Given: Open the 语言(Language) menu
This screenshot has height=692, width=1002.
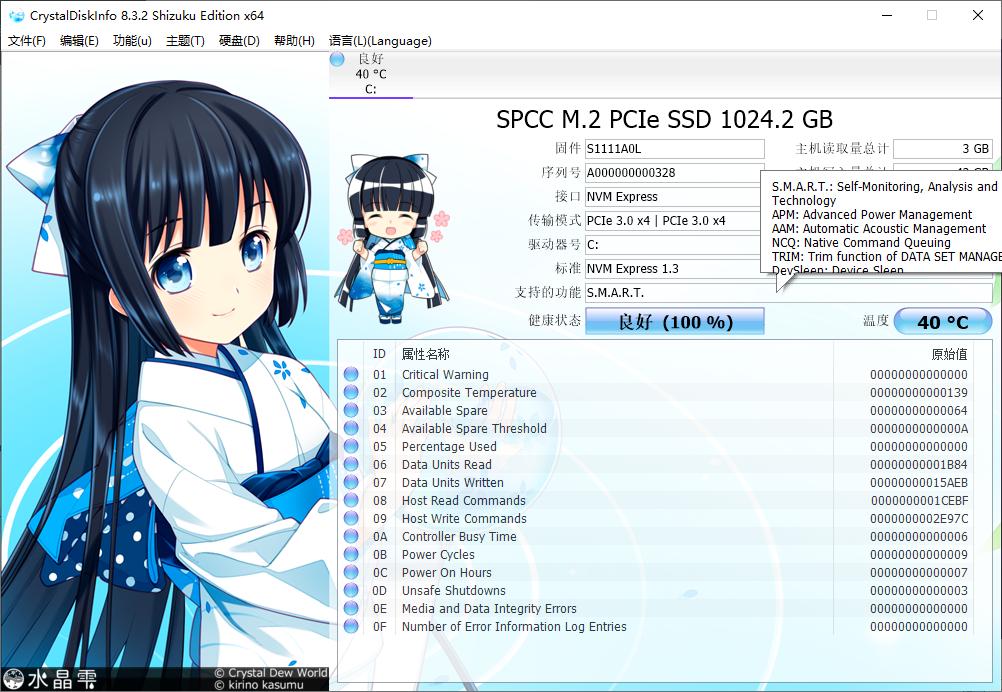Looking at the screenshot, I should click(x=380, y=41).
